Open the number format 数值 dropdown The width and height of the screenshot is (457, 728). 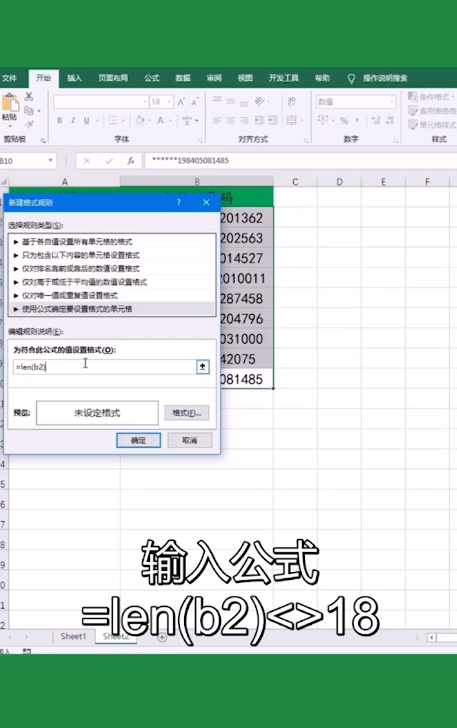tap(392, 102)
